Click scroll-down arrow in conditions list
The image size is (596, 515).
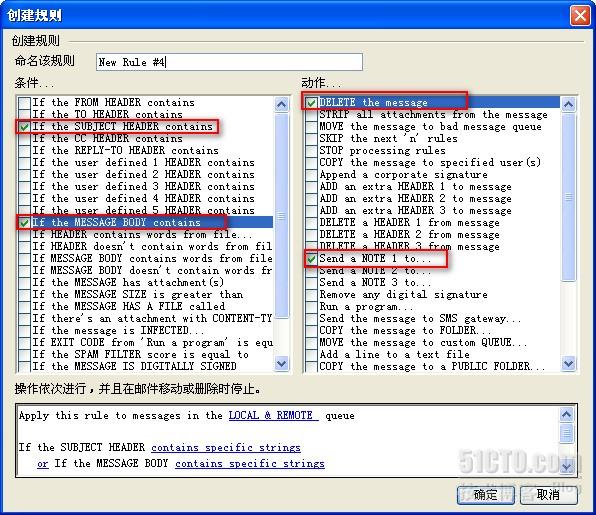tap(281, 363)
